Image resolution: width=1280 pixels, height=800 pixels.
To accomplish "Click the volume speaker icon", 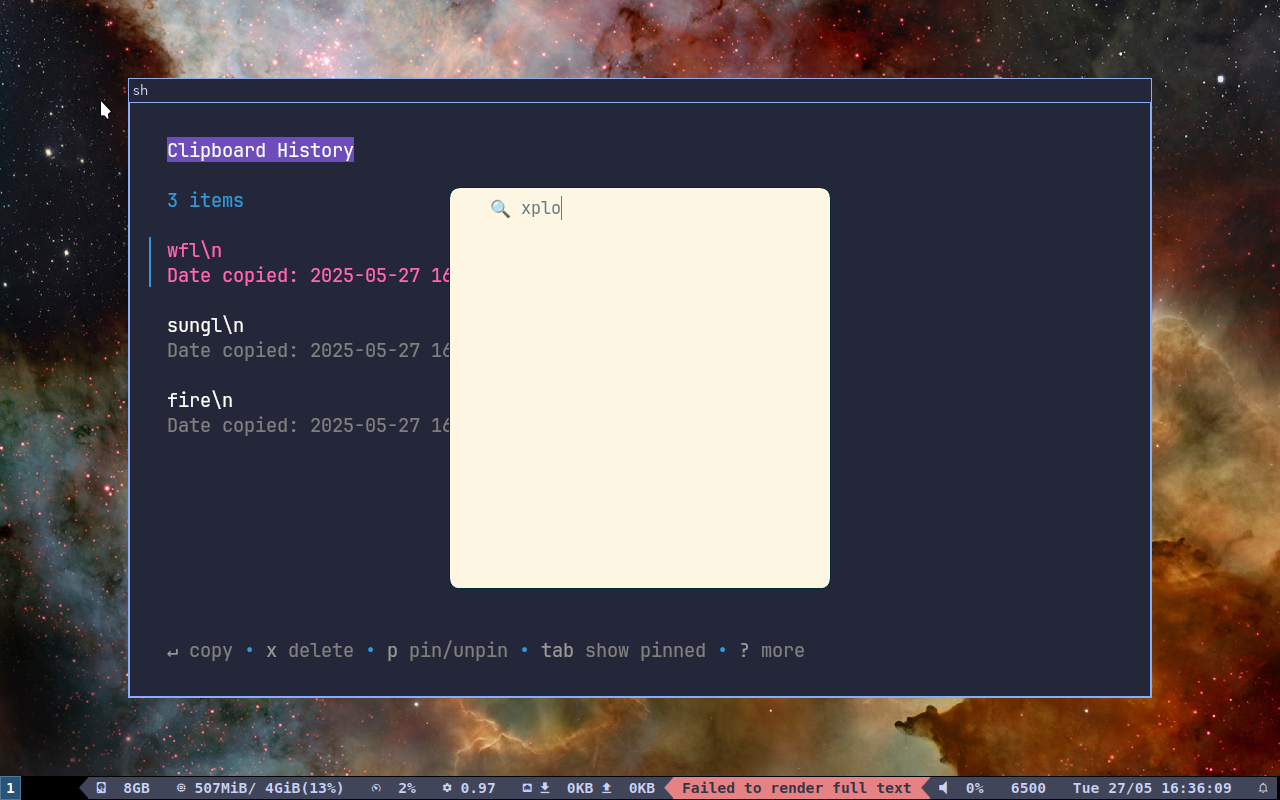I will (x=943, y=788).
